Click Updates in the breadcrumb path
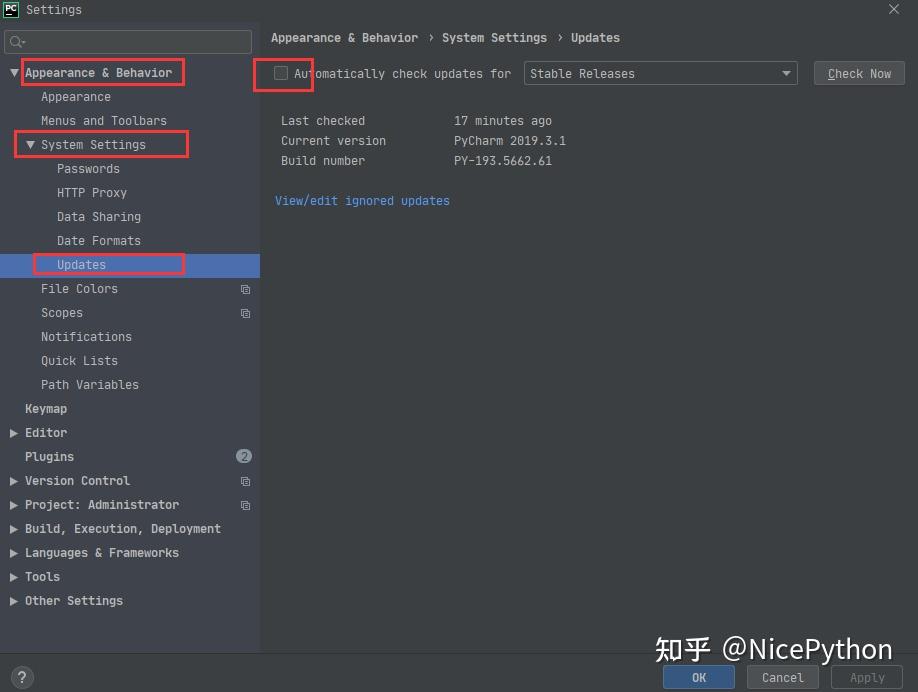918x692 pixels. tap(595, 37)
